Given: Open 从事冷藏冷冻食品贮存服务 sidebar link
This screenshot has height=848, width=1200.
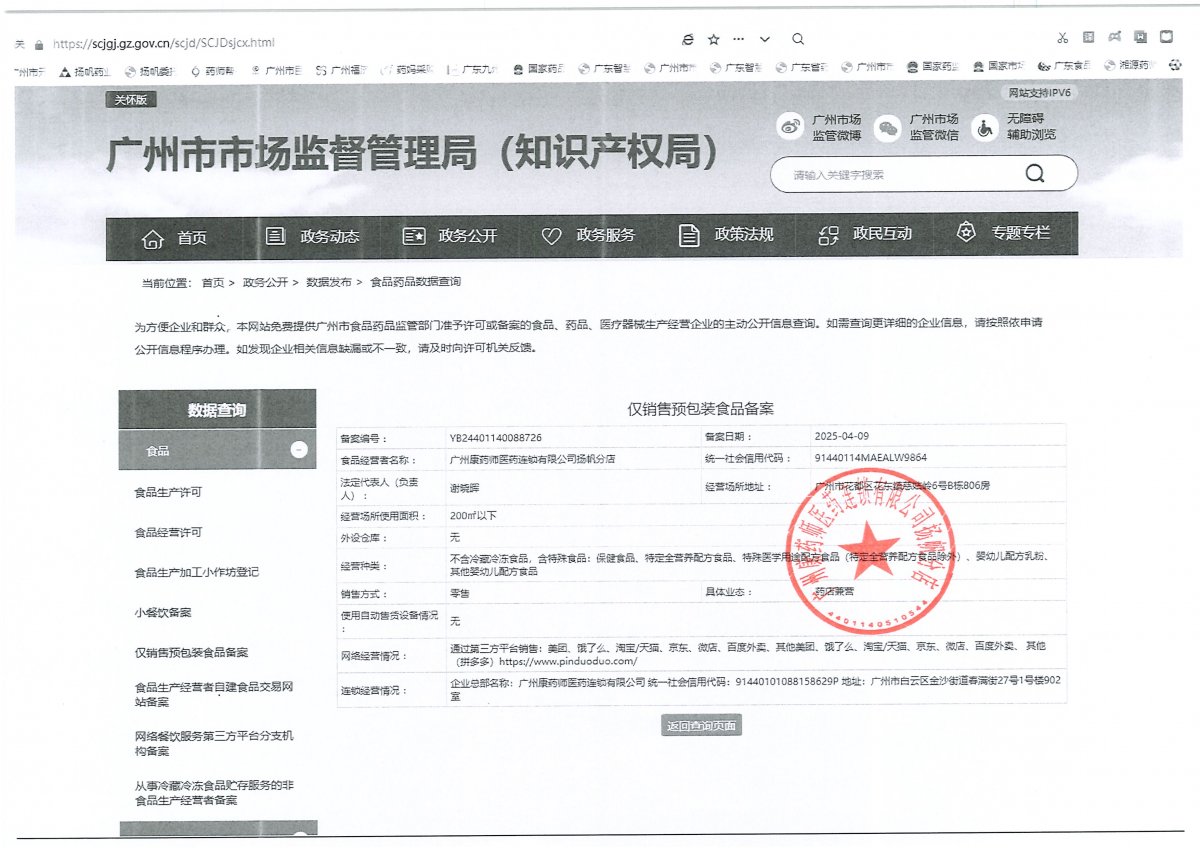Looking at the screenshot, I should (213, 792).
